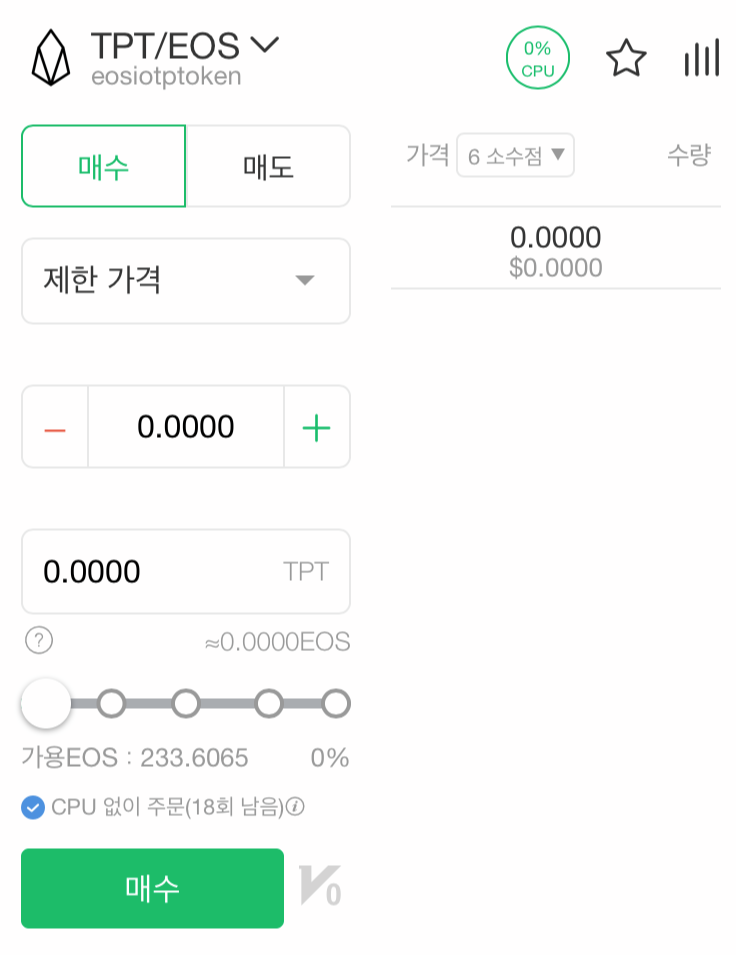Switch to the 매도 sell tab
Viewport: 736px width, 955px height.
[268, 166]
